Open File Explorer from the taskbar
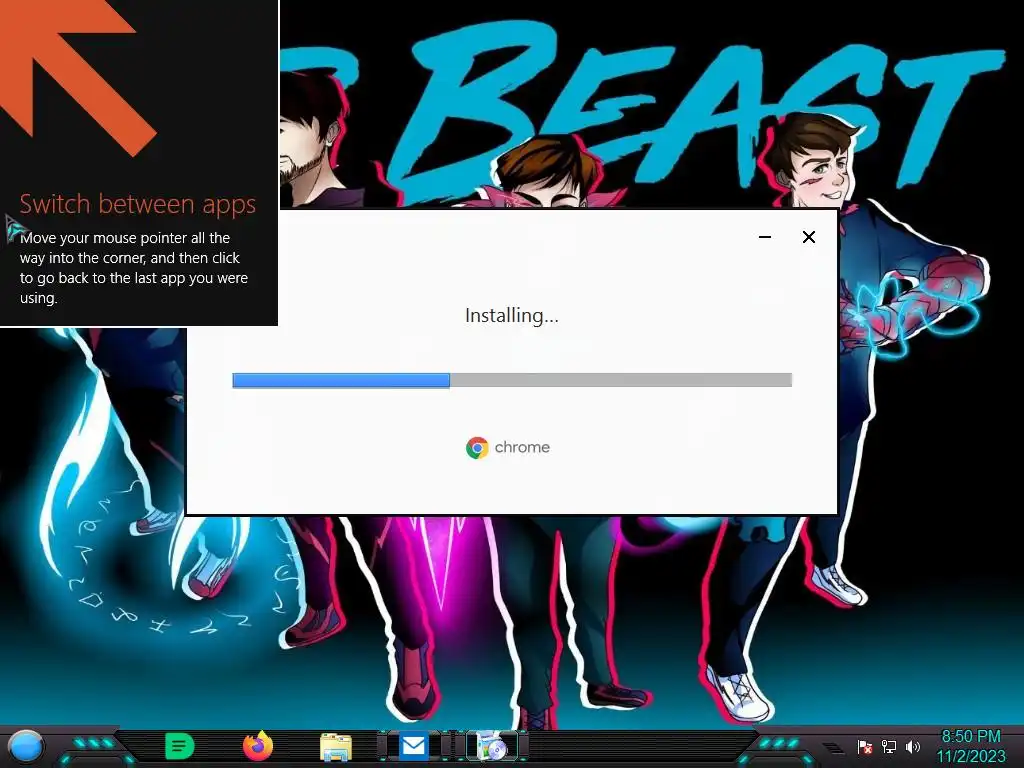 [336, 746]
